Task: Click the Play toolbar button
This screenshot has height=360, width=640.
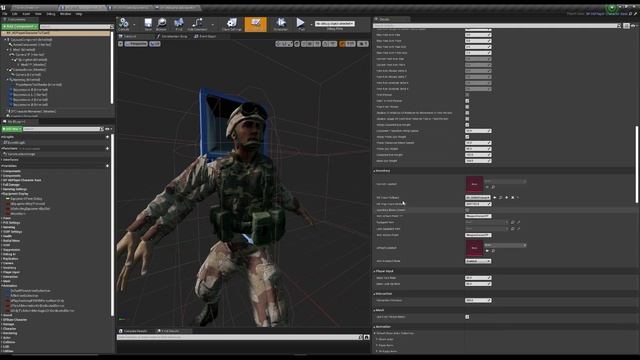Action: coord(301,24)
